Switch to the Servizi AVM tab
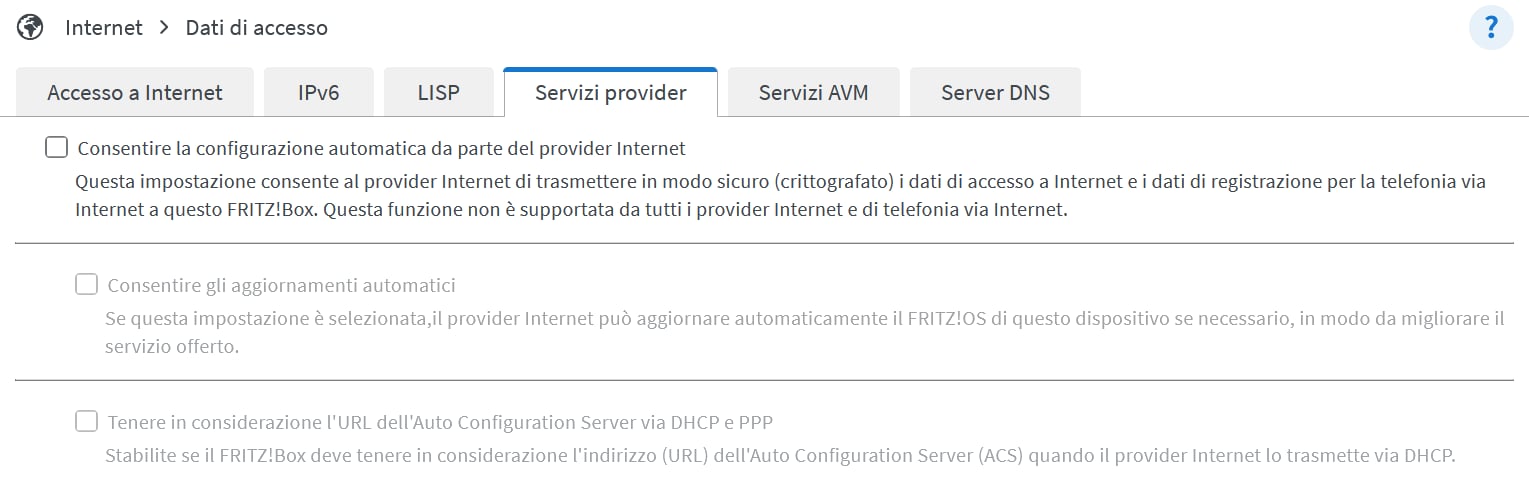The height and width of the screenshot is (504, 1529). (x=814, y=93)
